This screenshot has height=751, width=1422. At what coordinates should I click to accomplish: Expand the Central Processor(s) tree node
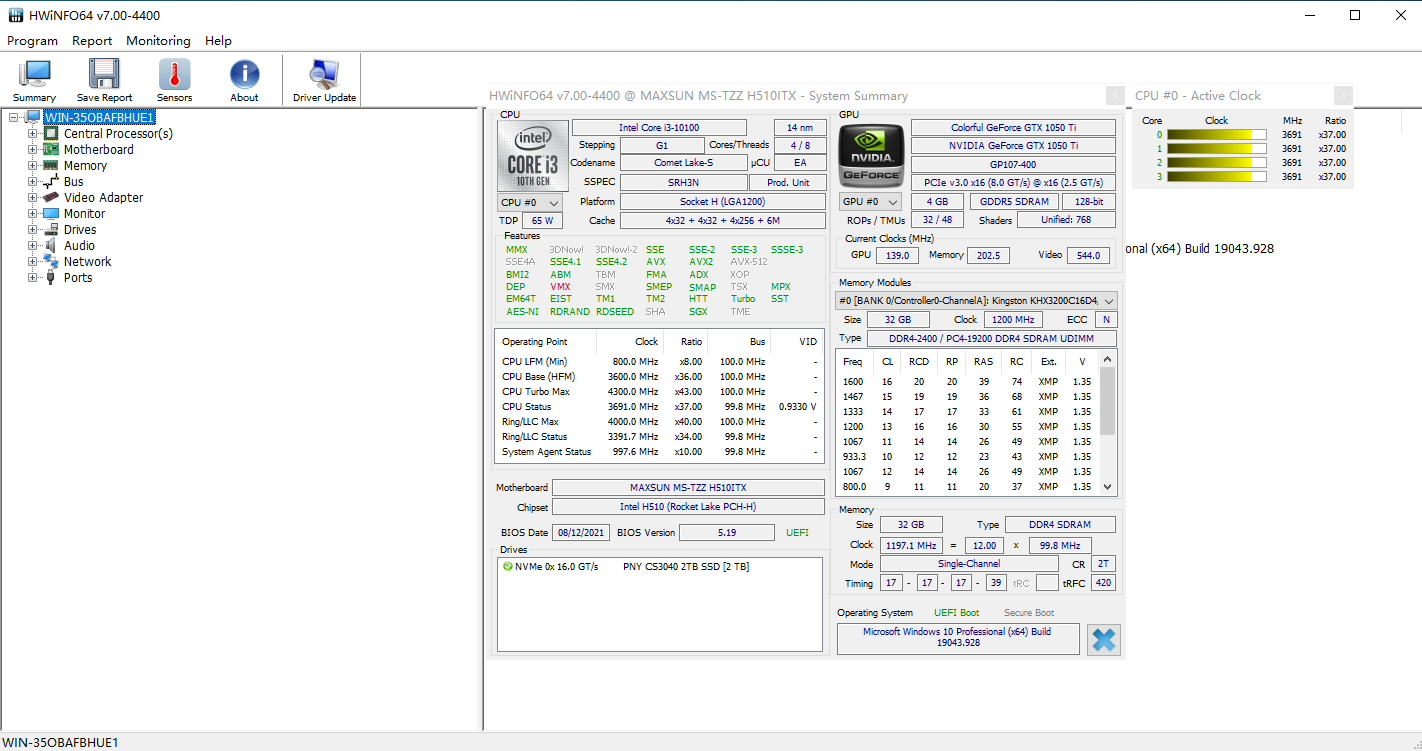pyautogui.click(x=33, y=134)
